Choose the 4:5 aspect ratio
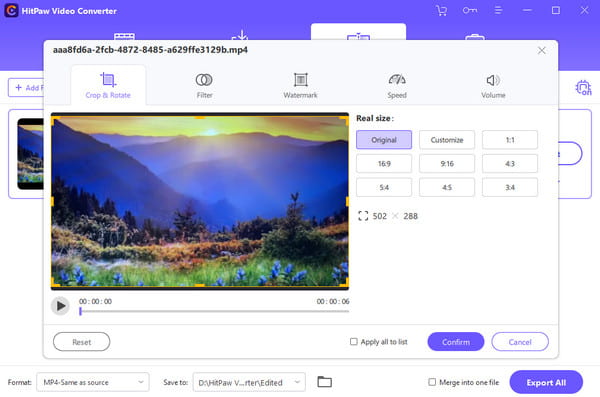Screen dimensions: 600x397 coord(447,187)
